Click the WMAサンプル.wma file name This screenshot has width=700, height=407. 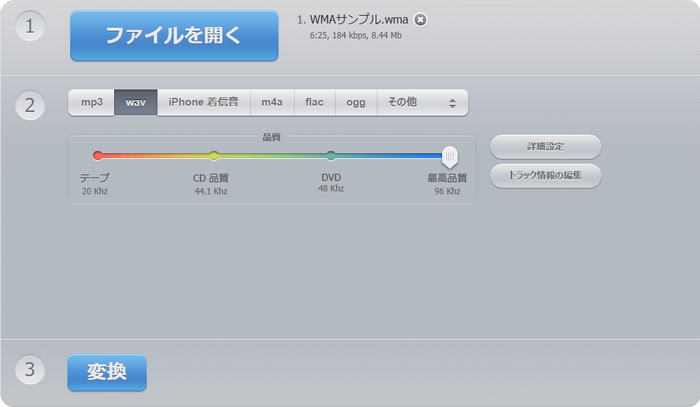point(358,20)
